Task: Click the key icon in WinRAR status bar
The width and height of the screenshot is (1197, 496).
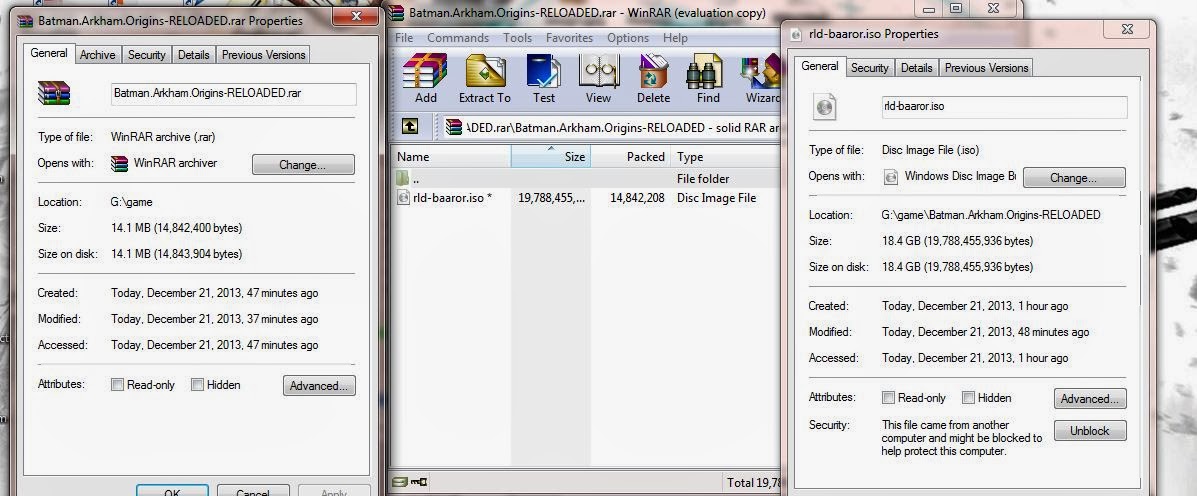Action: pyautogui.click(x=419, y=482)
